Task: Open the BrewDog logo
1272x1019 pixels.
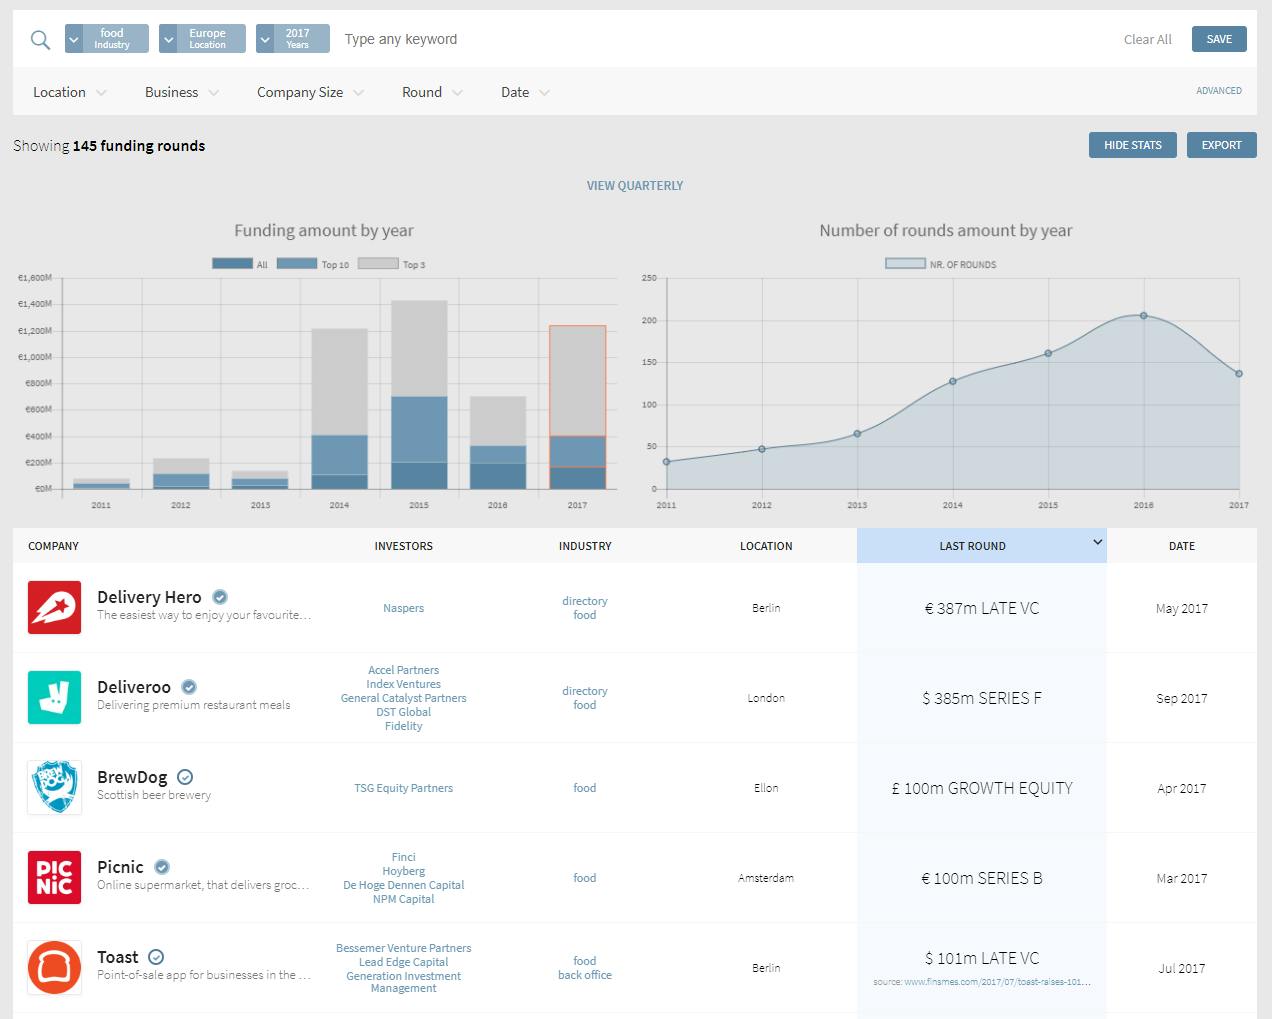Action: click(54, 787)
